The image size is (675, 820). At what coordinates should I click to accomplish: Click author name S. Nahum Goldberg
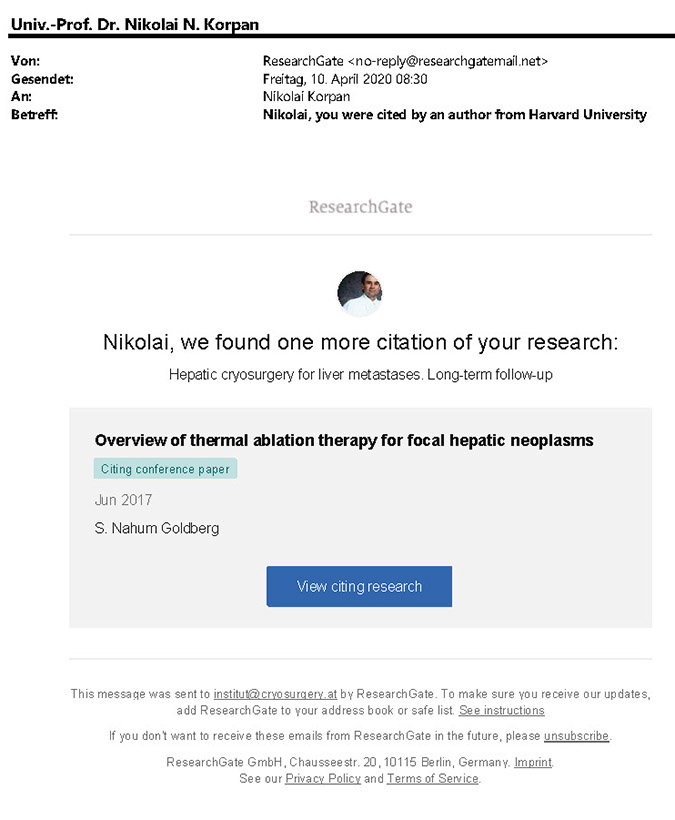[x=156, y=528]
